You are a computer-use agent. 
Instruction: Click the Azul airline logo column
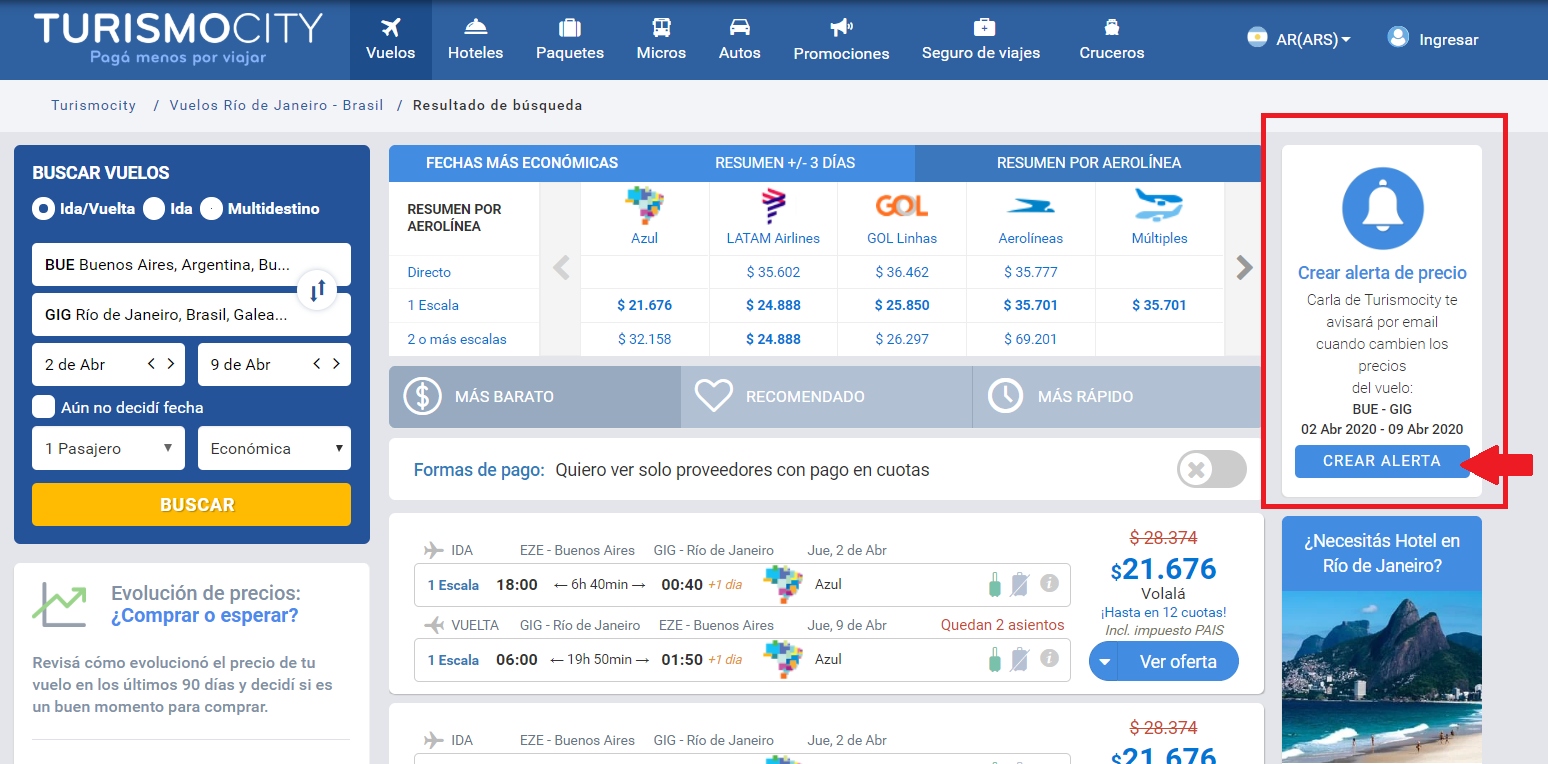645,207
